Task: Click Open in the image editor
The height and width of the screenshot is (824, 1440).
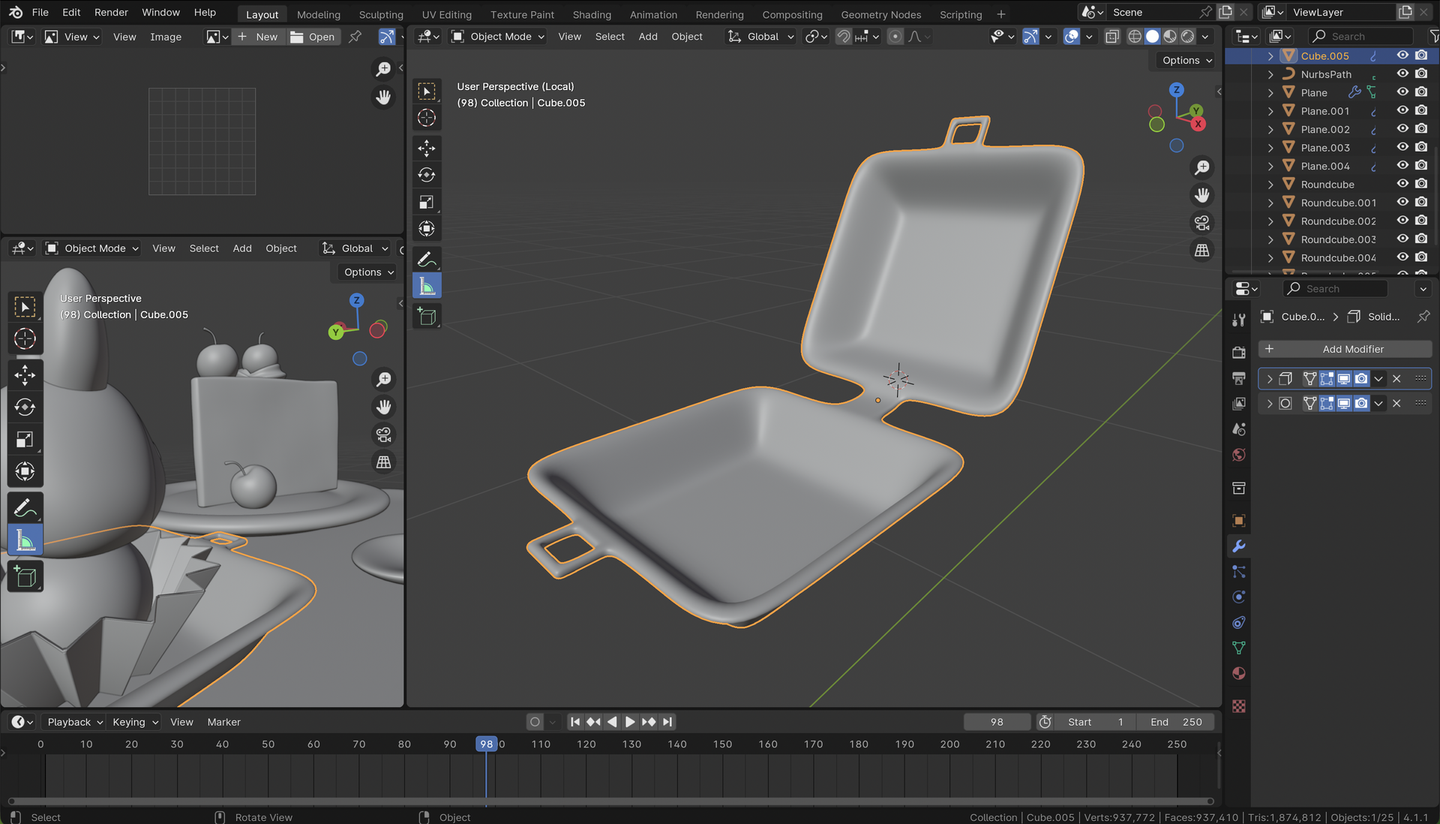Action: [x=312, y=36]
